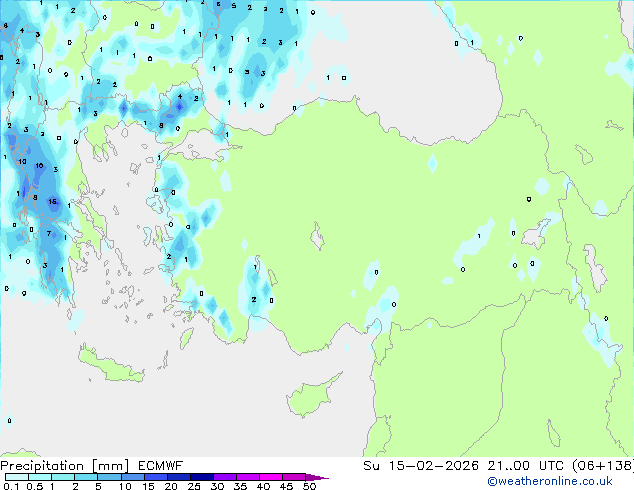Click the 20–25 mm dark blue swatch
This screenshot has width=634, height=490.
pyautogui.click(x=178, y=477)
